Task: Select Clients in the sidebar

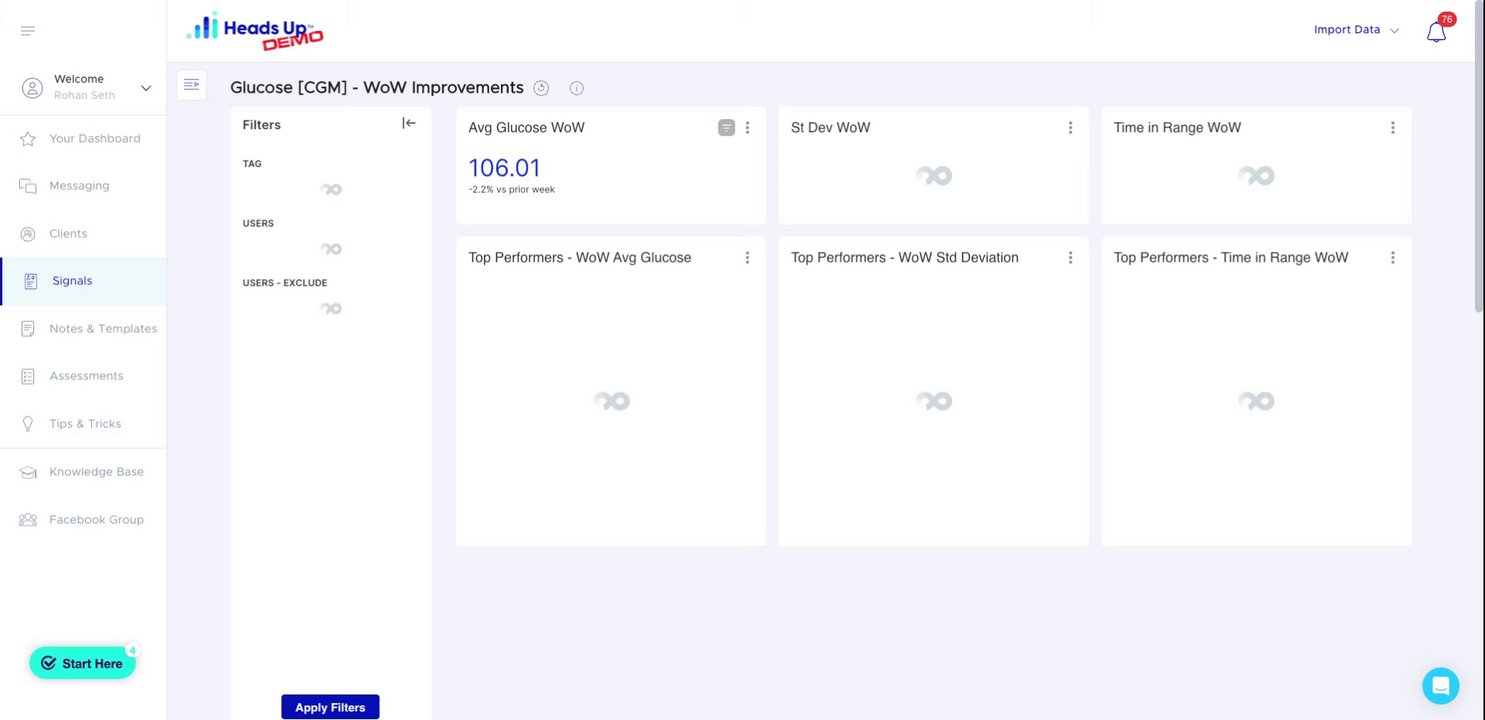Action: coord(68,234)
